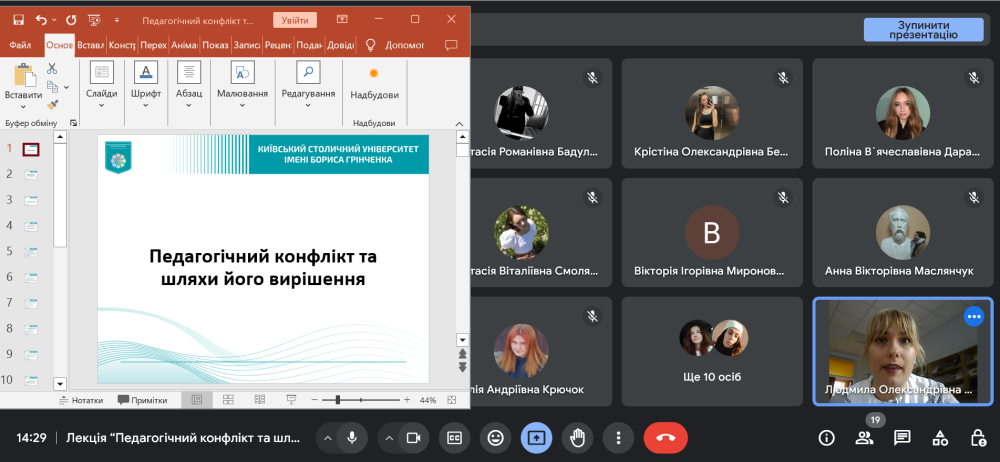Screen dimensions: 1000x462
Task: Toggle the Примітки comments pane
Action: pos(142,400)
